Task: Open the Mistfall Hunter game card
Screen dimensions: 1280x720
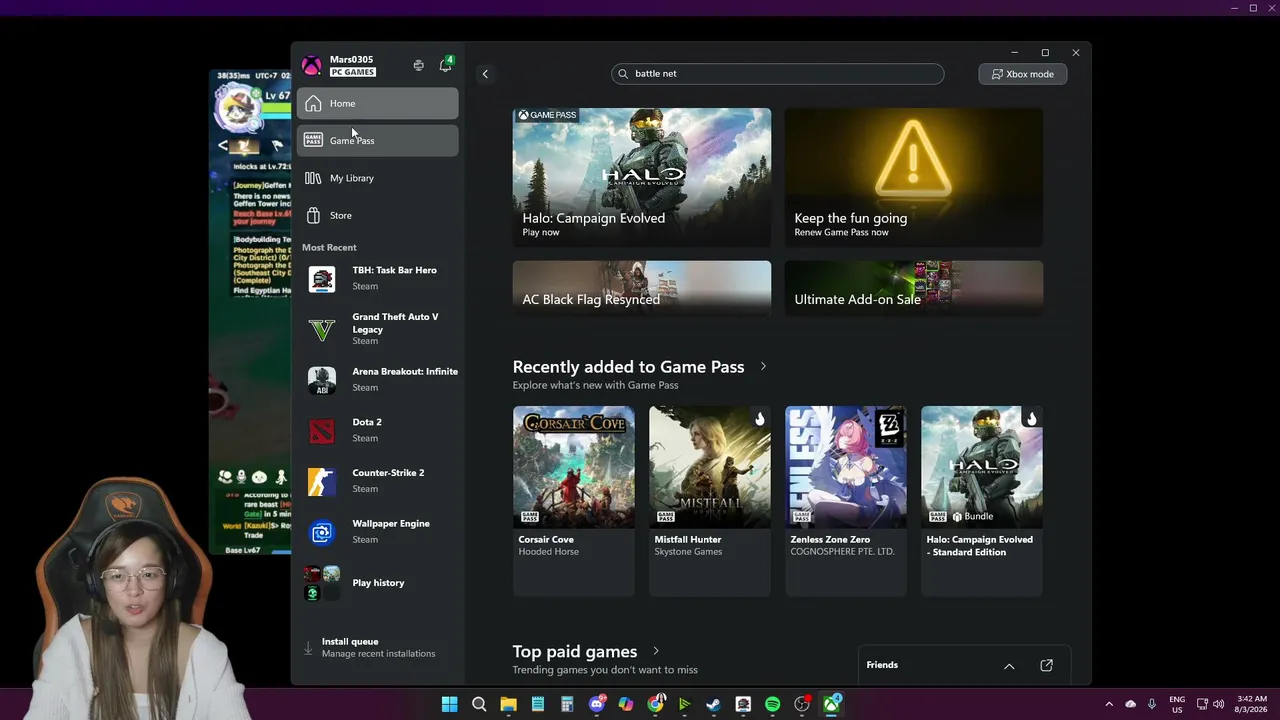Action: coord(710,501)
